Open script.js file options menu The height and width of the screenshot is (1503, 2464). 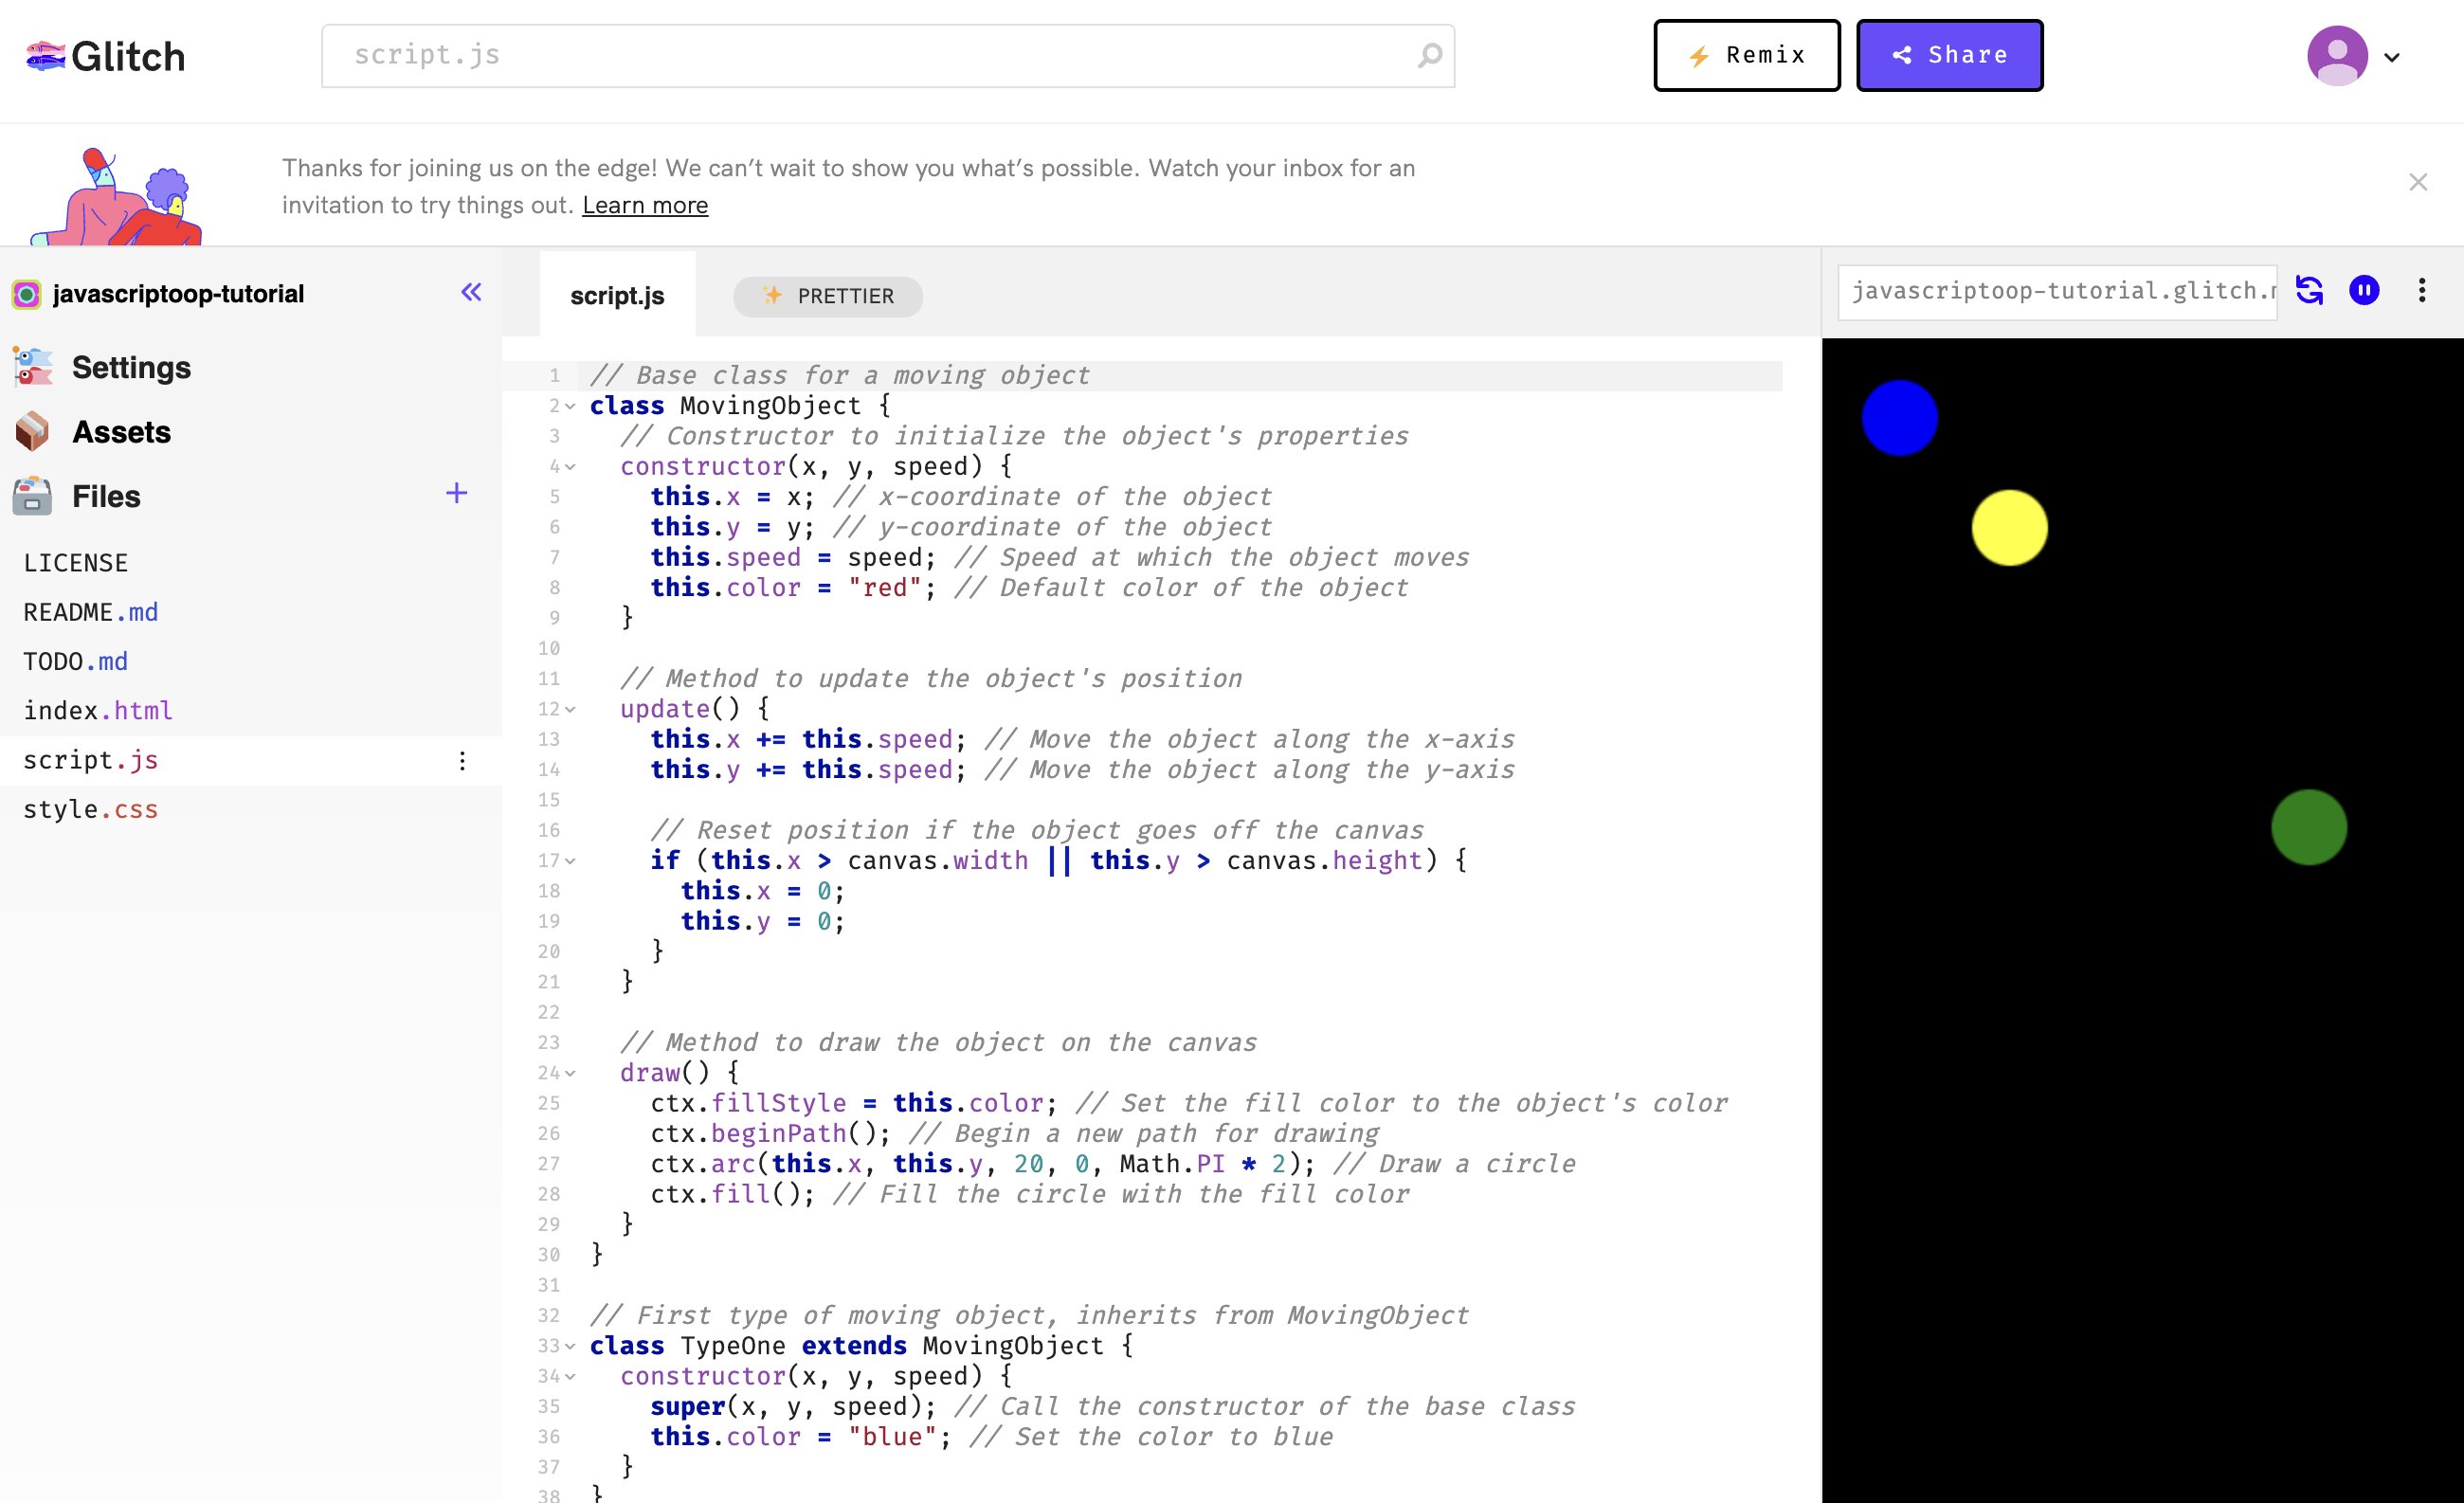(x=462, y=761)
